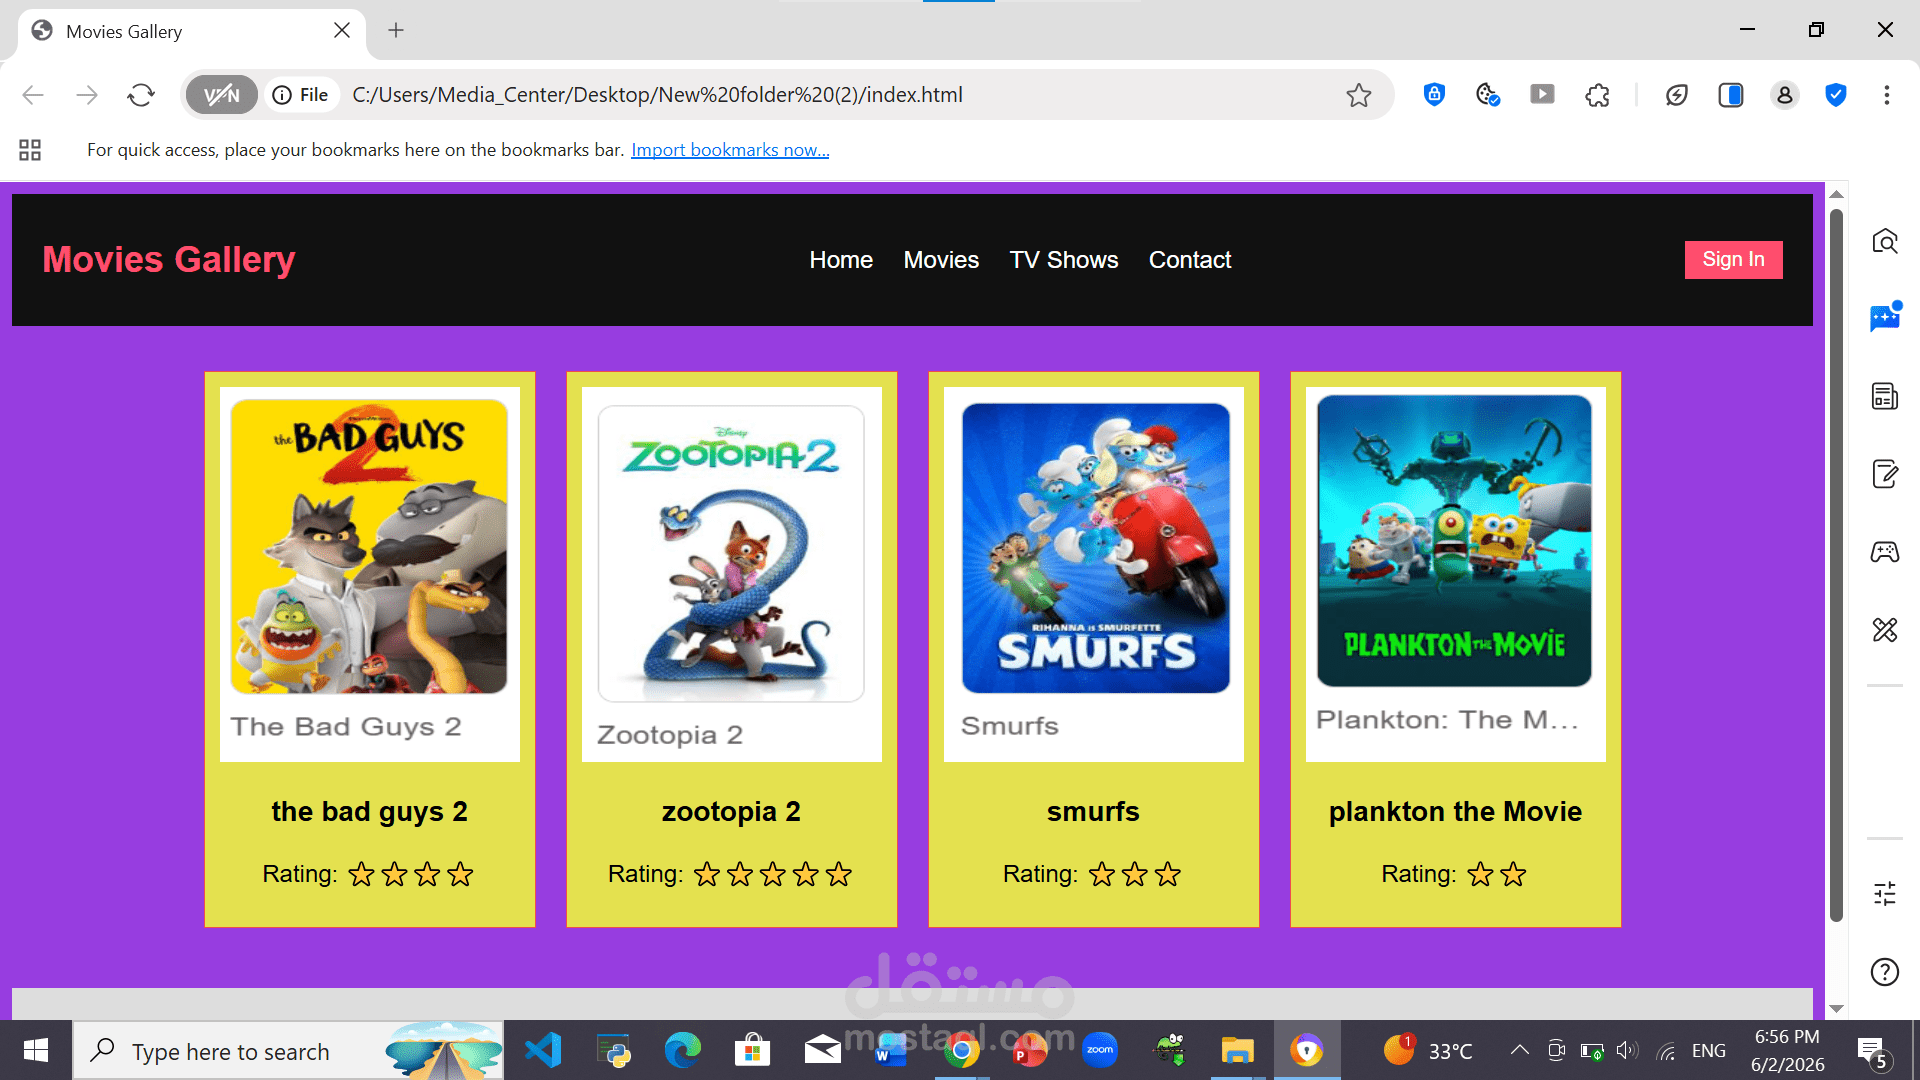Open the cookie manager extension icon
The width and height of the screenshot is (1920, 1080).
(x=1488, y=95)
